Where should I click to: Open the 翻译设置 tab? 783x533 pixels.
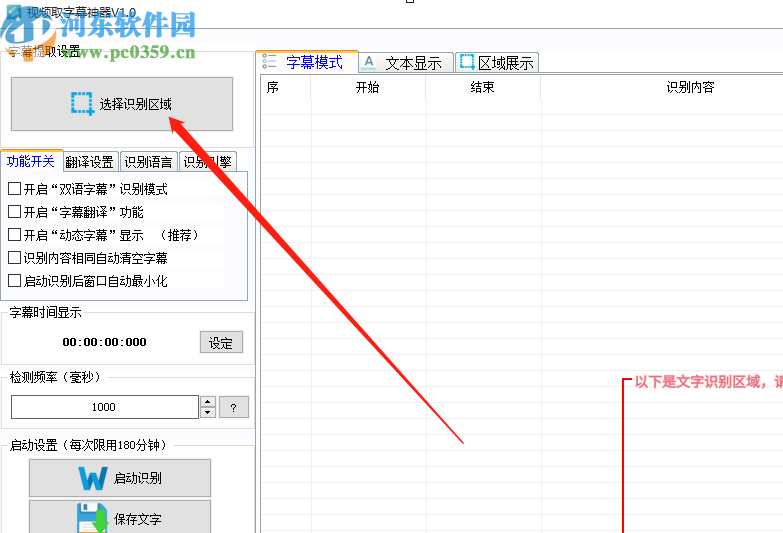pos(90,162)
